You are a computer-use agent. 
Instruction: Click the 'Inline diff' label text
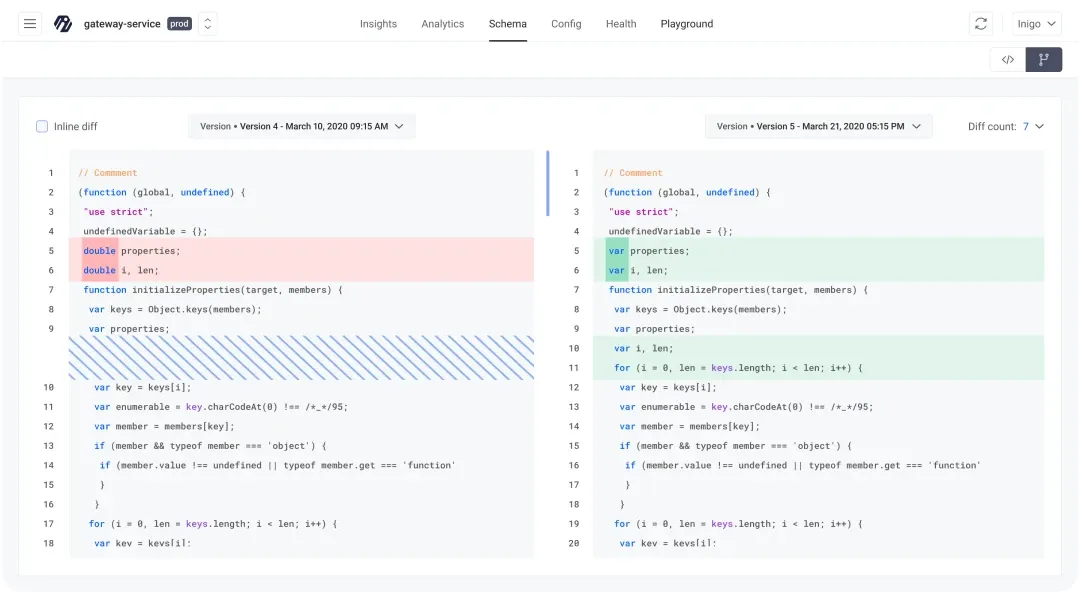click(x=76, y=126)
